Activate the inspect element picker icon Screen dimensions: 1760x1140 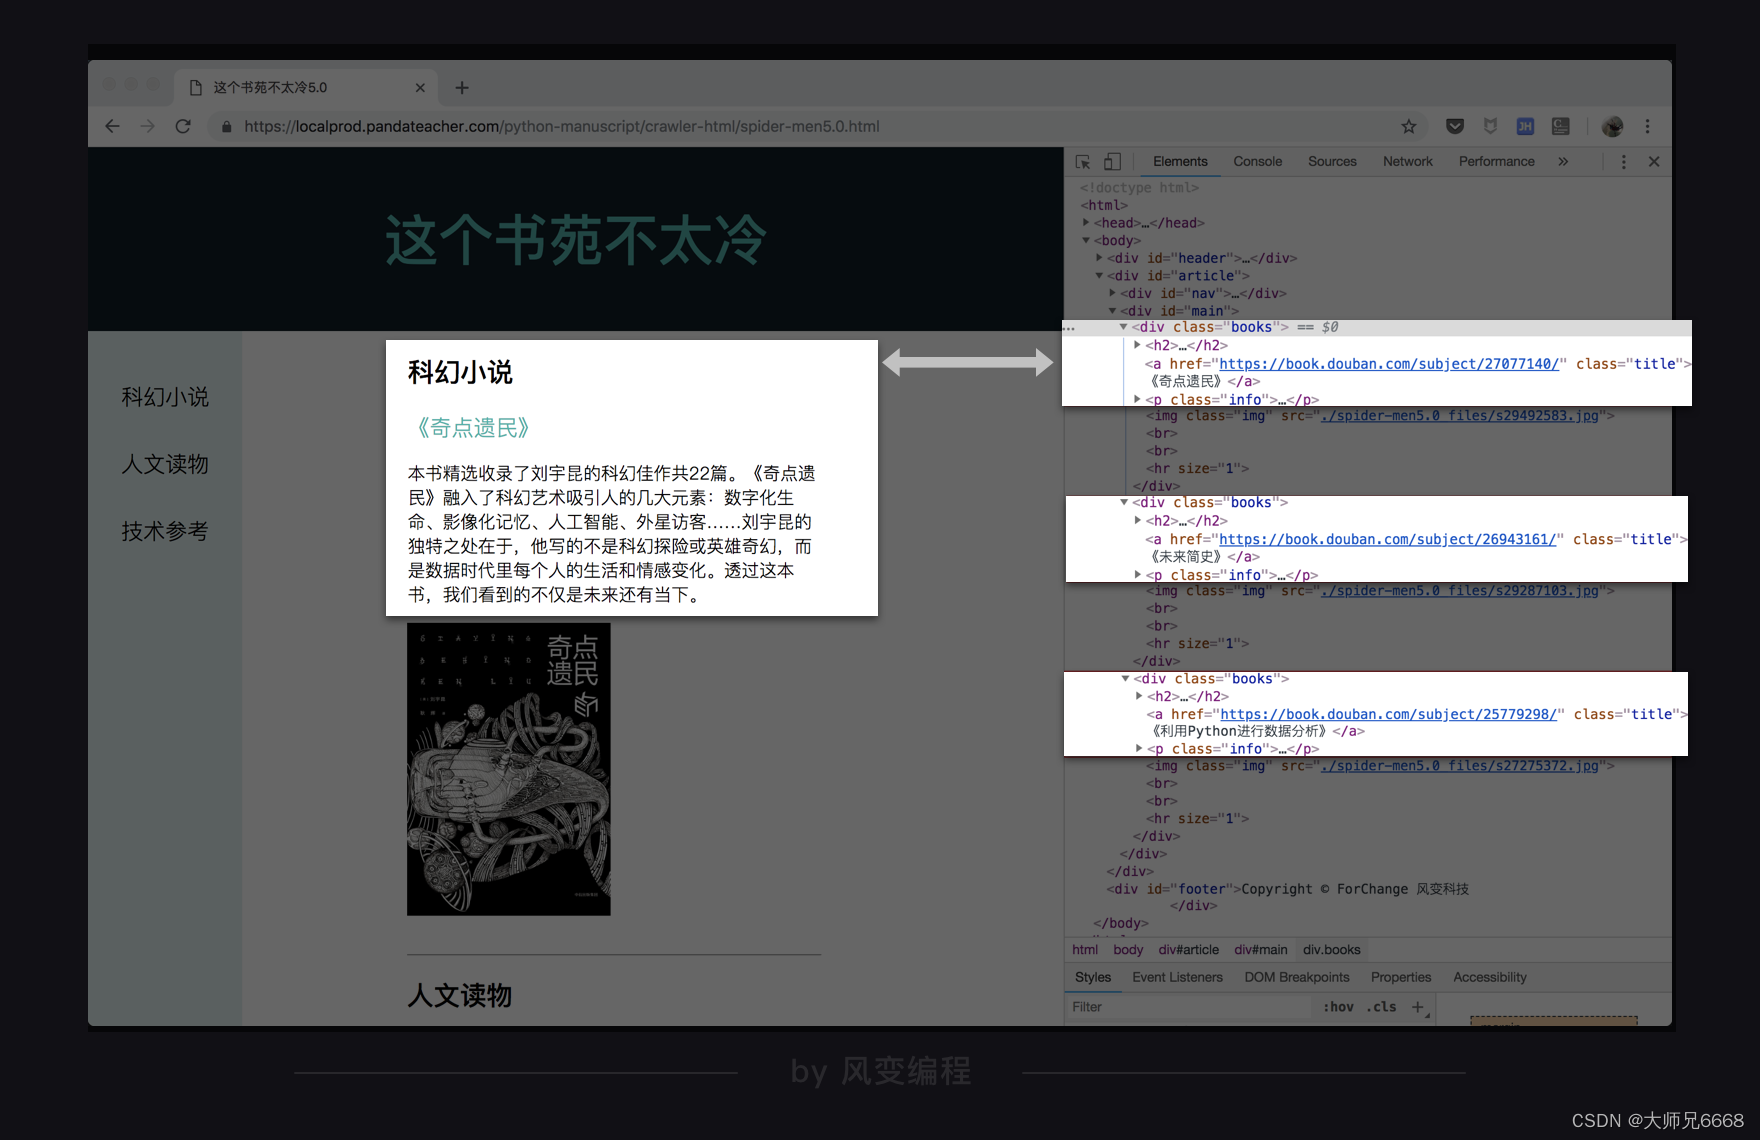[x=1083, y=161]
